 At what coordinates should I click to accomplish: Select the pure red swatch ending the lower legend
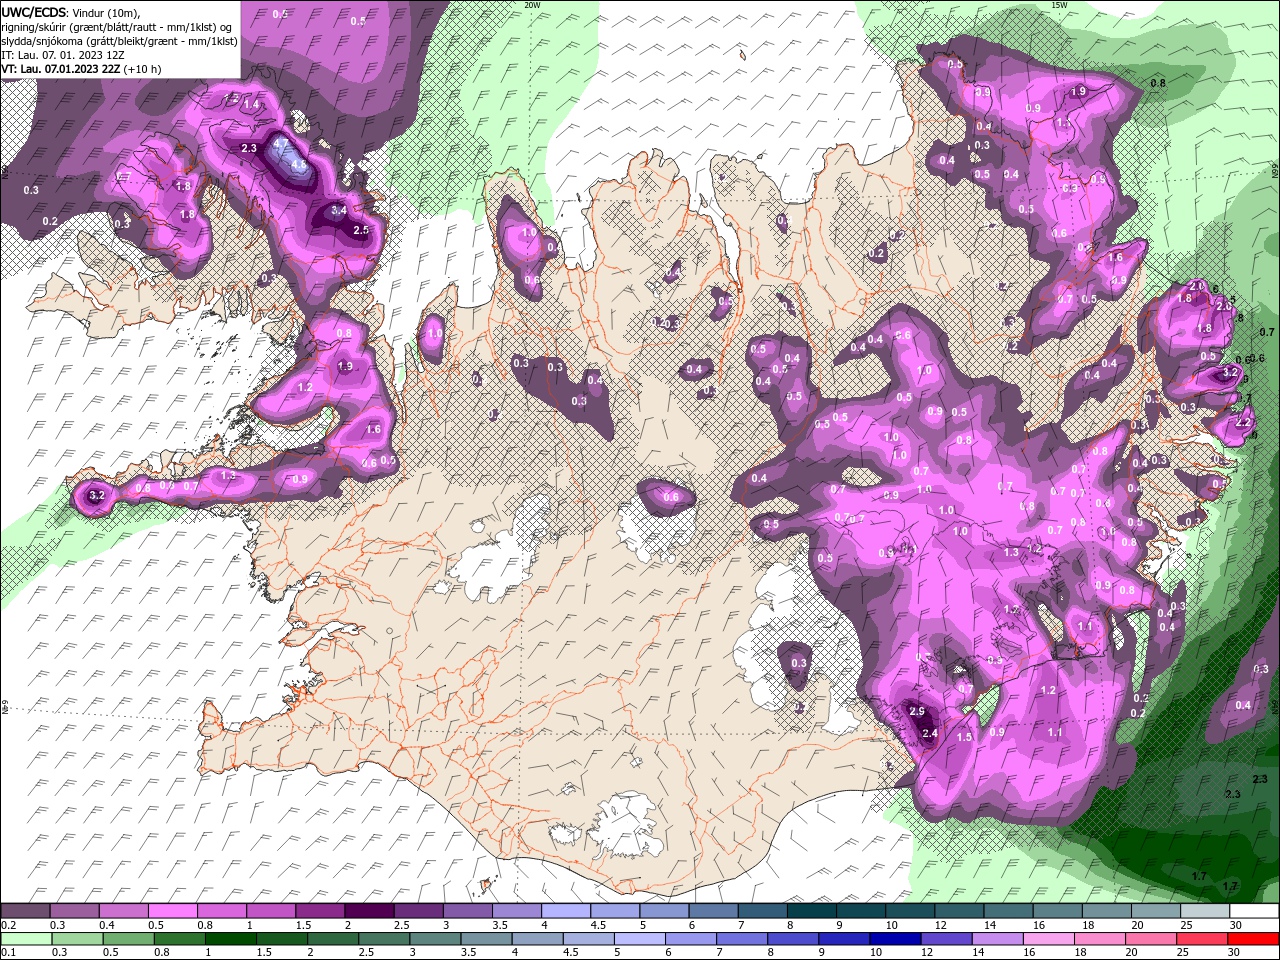click(1253, 939)
